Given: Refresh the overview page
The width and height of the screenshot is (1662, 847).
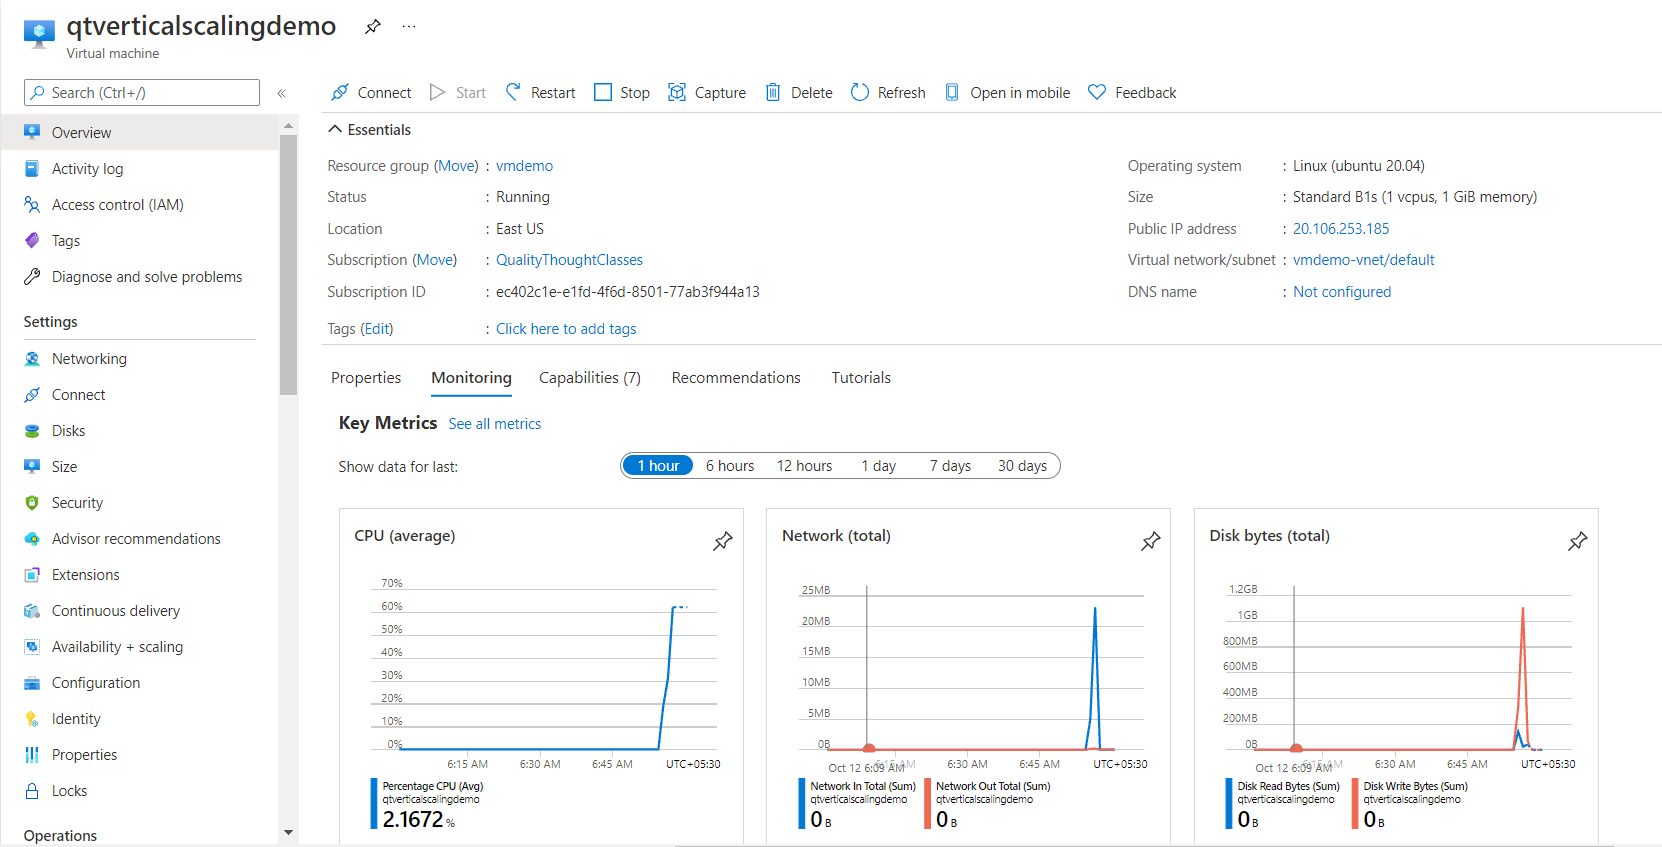Looking at the screenshot, I should click(888, 93).
